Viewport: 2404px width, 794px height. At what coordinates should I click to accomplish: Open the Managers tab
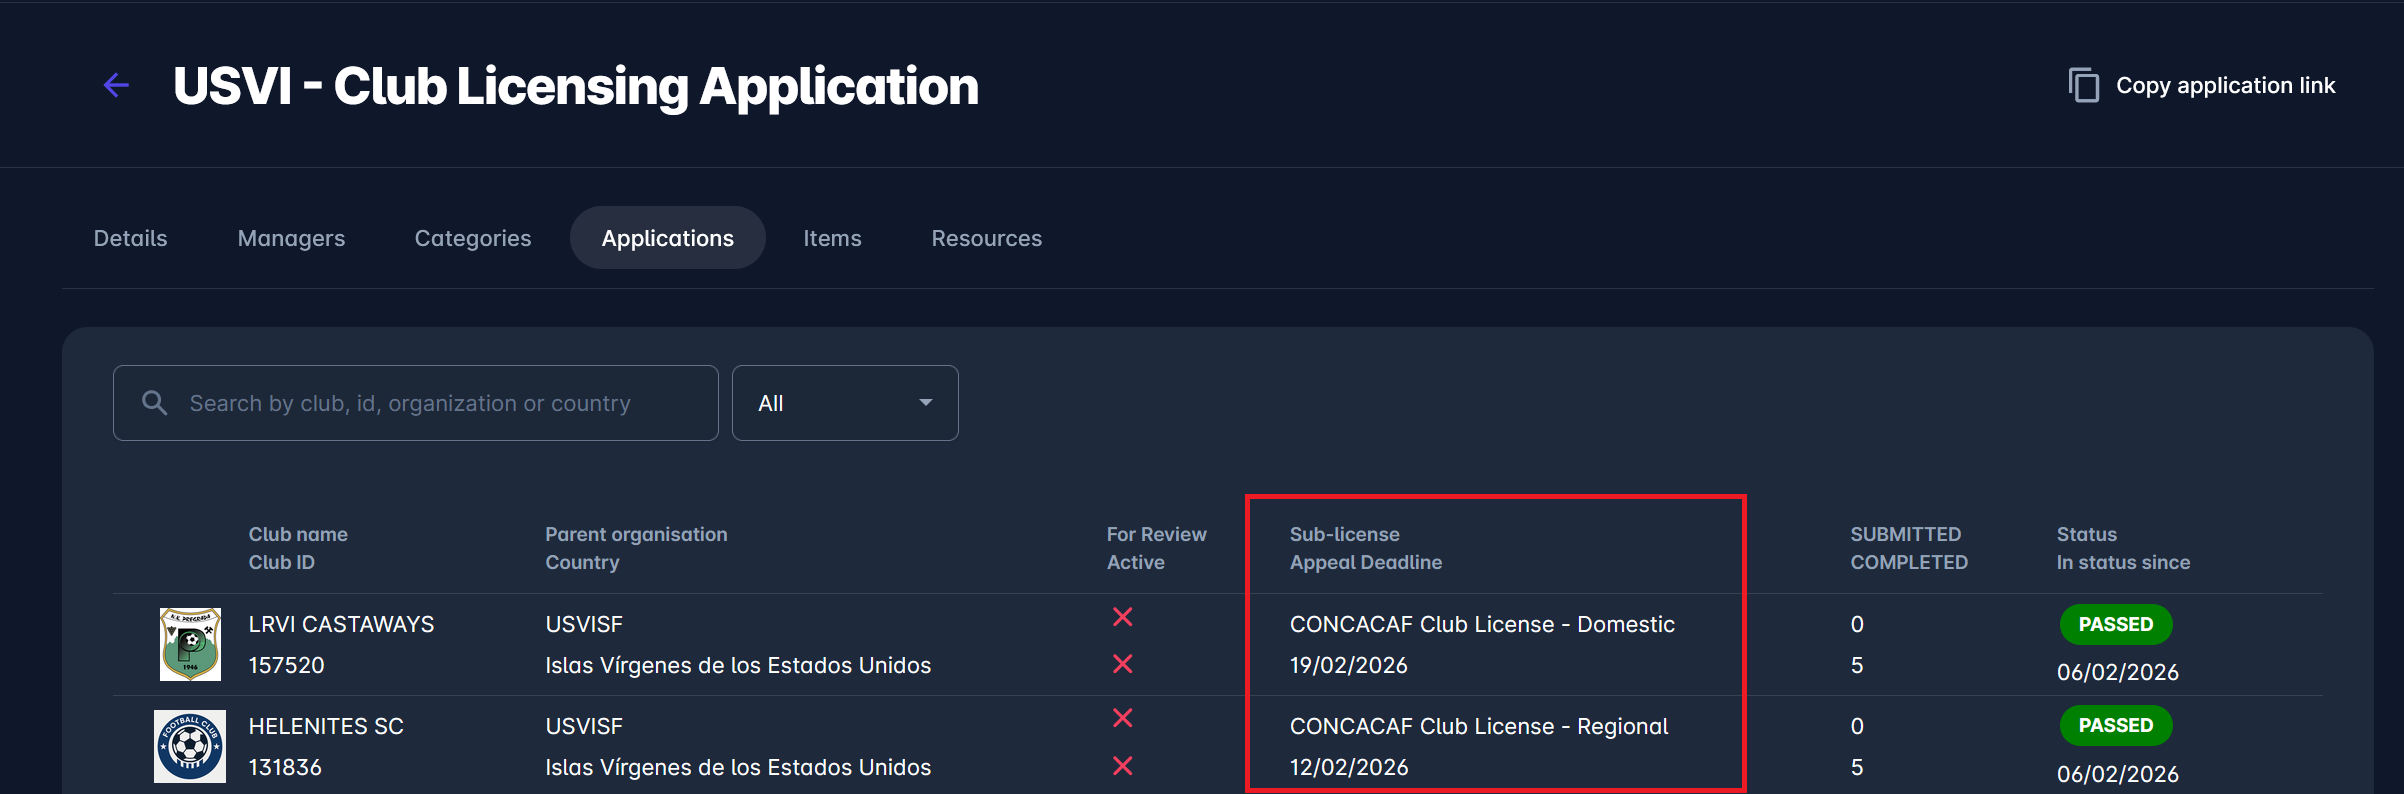click(x=291, y=238)
